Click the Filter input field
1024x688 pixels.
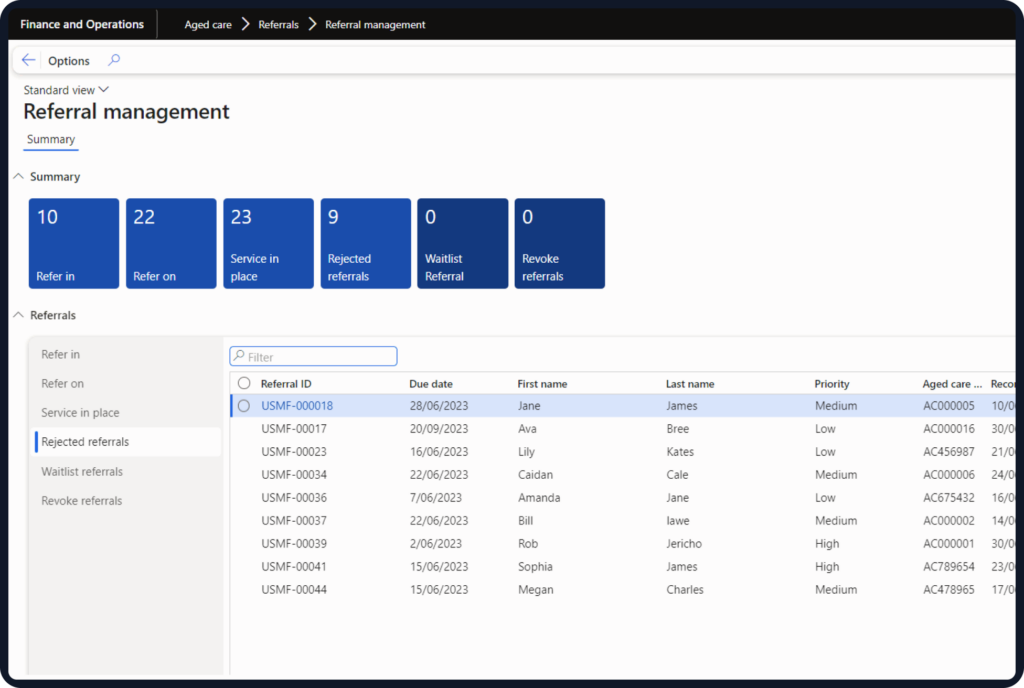pos(320,357)
